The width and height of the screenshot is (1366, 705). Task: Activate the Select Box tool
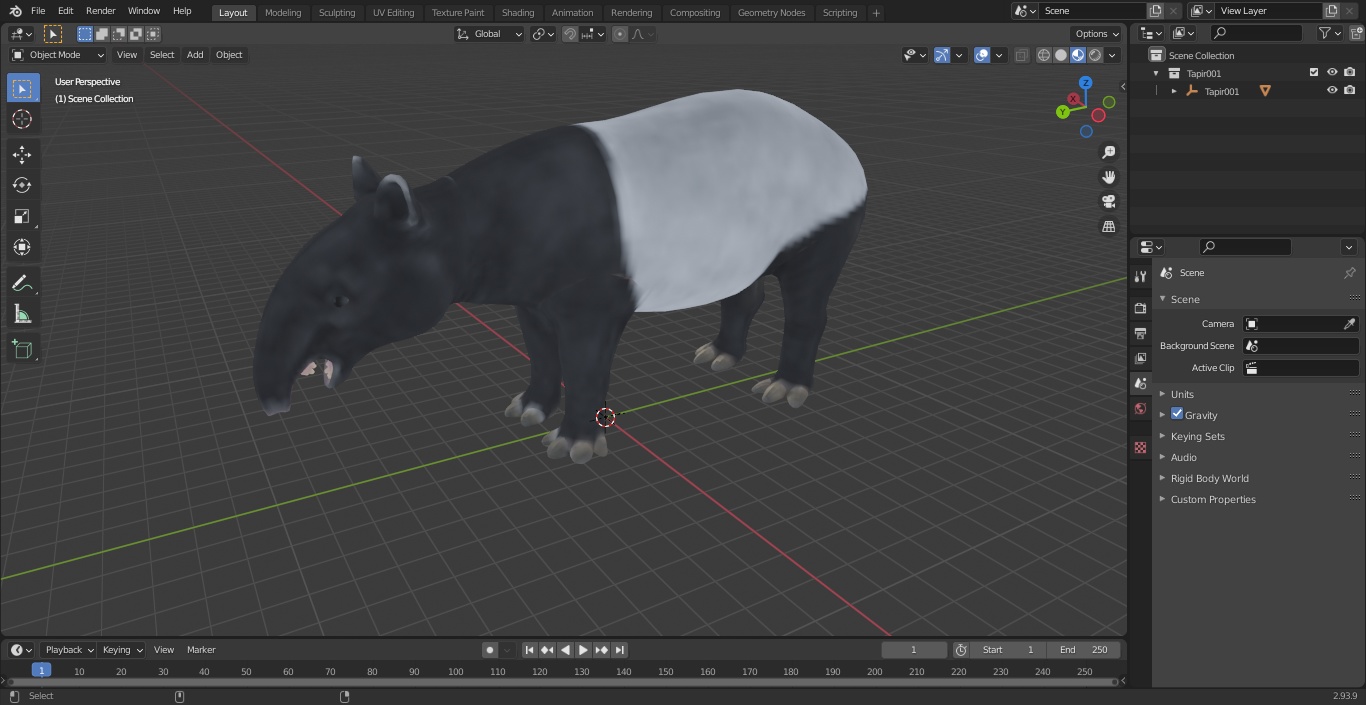[x=22, y=88]
